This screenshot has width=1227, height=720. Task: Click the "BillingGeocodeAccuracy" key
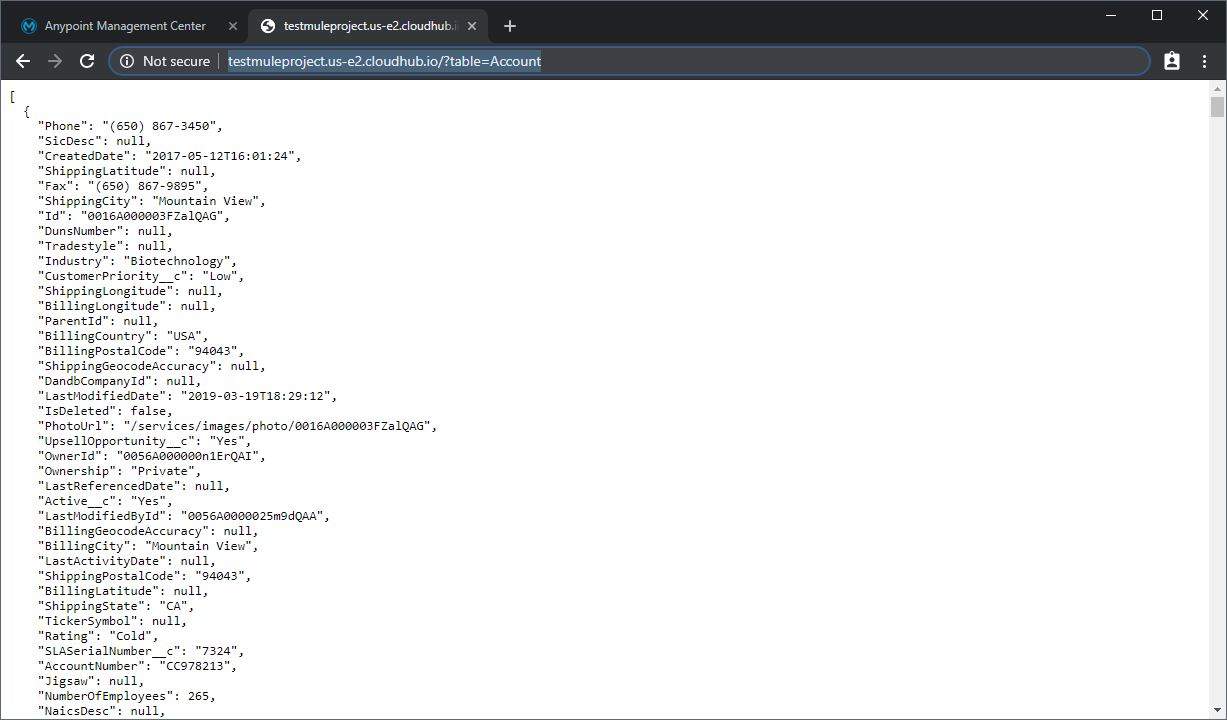click(x=124, y=531)
